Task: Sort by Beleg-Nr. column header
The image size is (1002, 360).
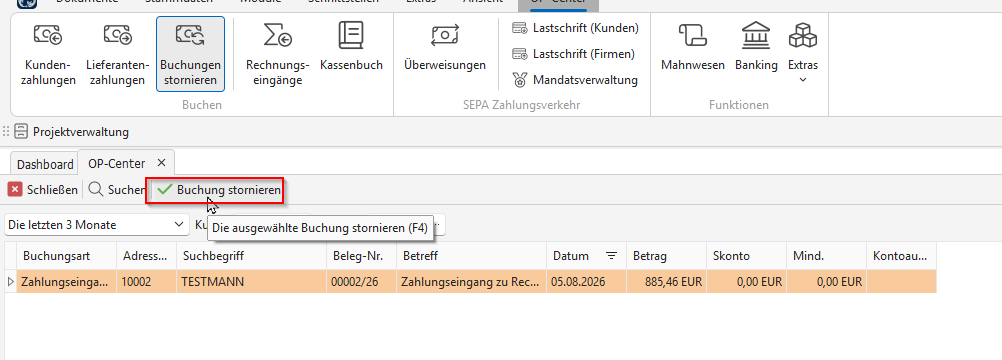Action: [361, 256]
